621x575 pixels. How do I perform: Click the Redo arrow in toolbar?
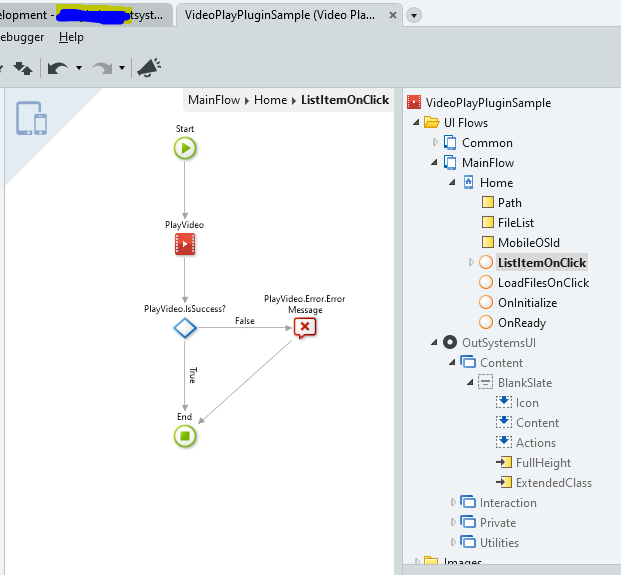[103, 68]
